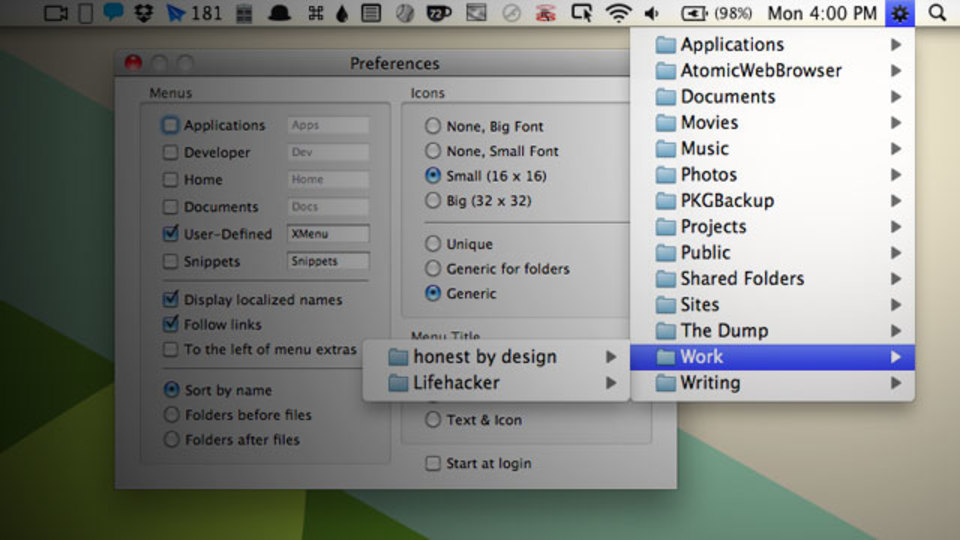The height and width of the screenshot is (540, 960).
Task: Expand honest by design submenu arrow
Action: click(x=610, y=357)
